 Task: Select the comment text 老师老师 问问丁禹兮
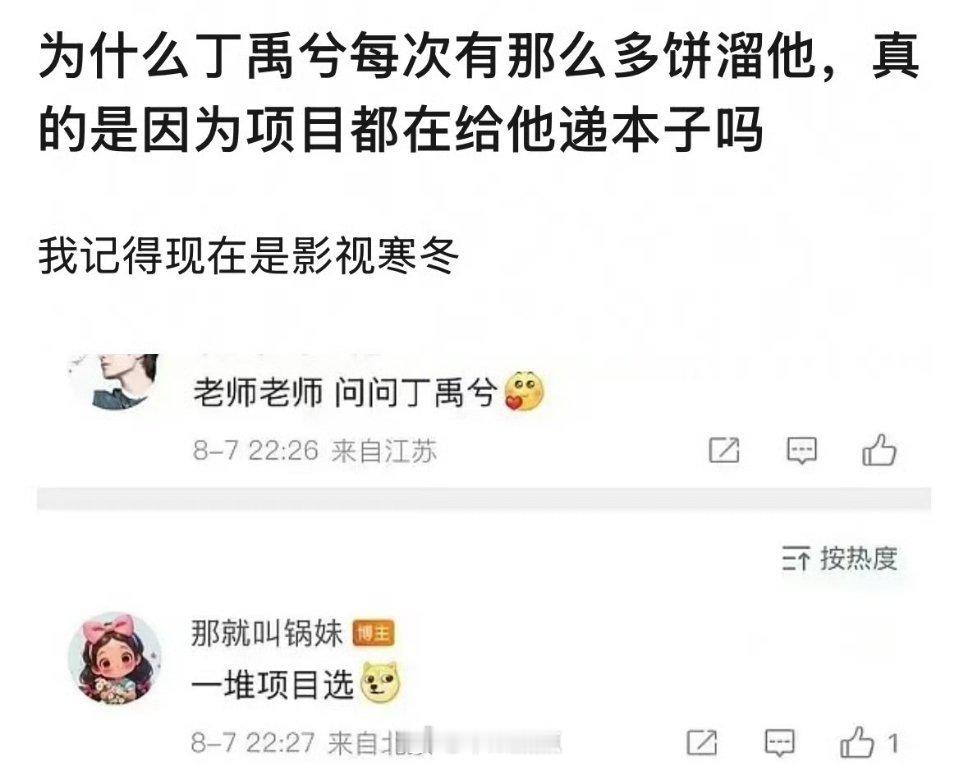344,392
